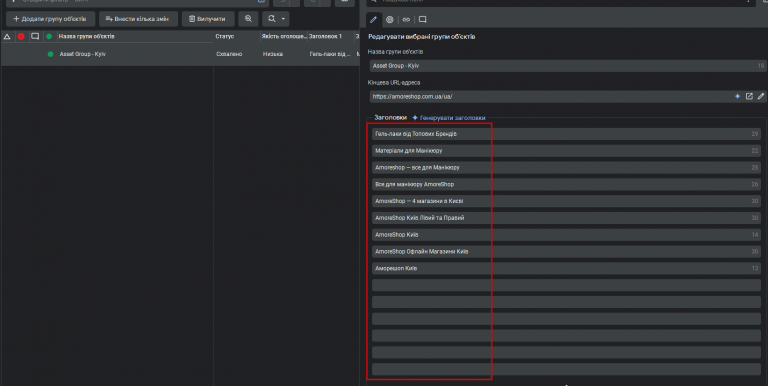The height and width of the screenshot is (386, 768).
Task: Click the pencil icon at URL field end
Action: (761, 96)
